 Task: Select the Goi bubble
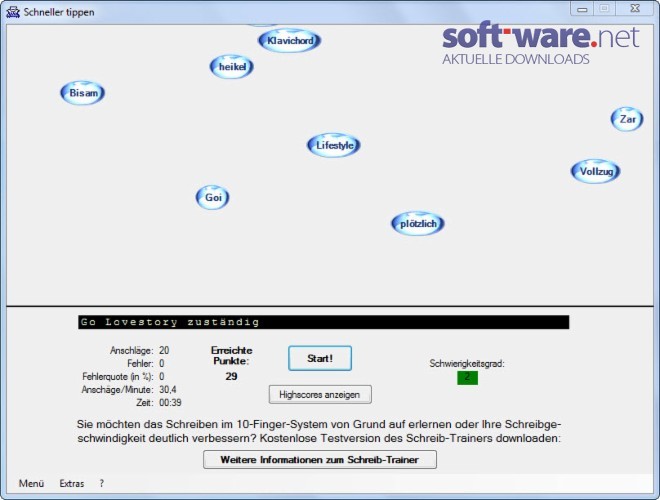point(213,197)
